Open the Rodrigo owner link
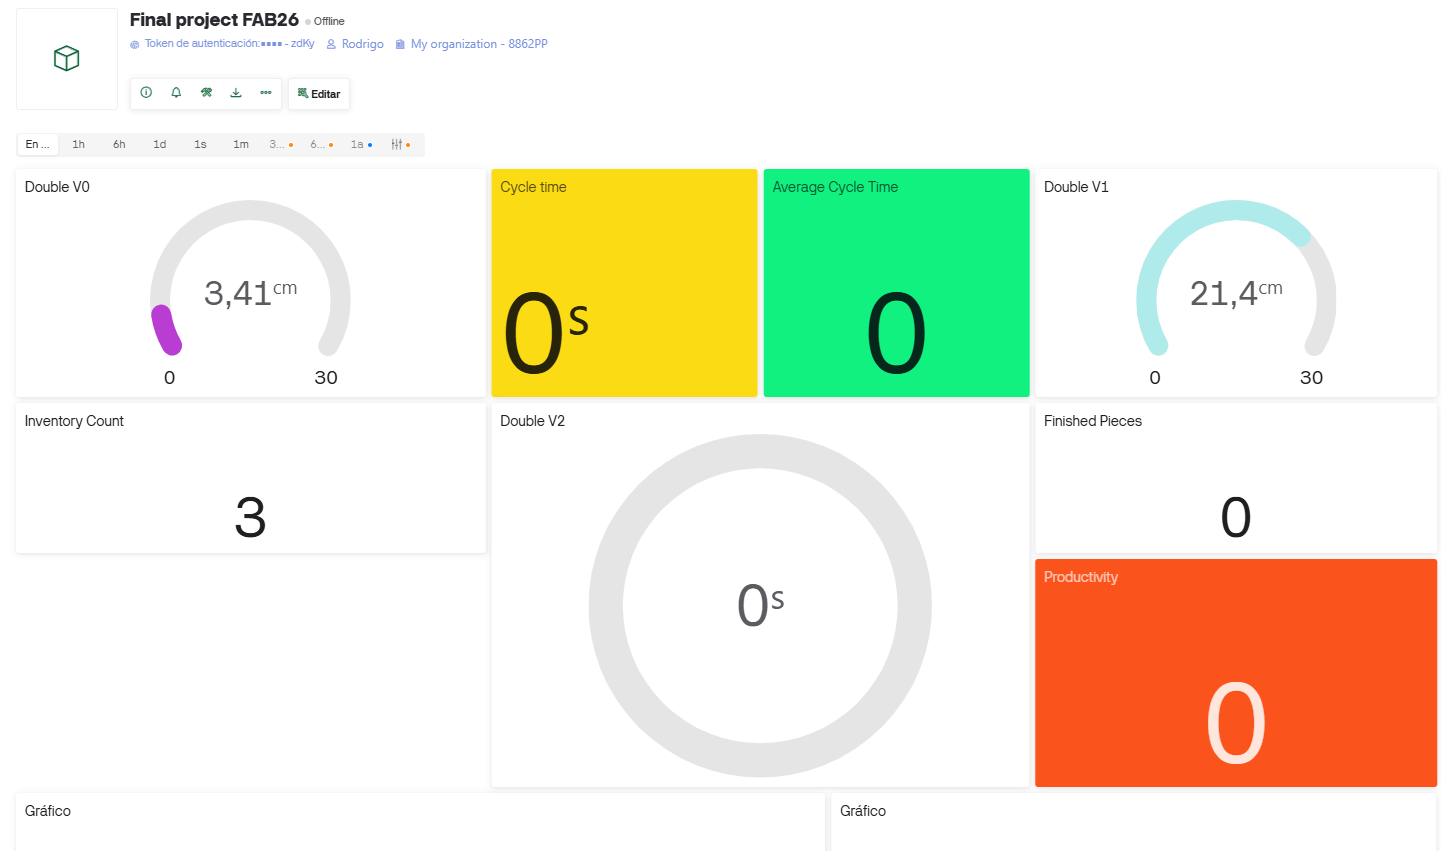Viewport: 1441px width, 851px height. tap(355, 44)
